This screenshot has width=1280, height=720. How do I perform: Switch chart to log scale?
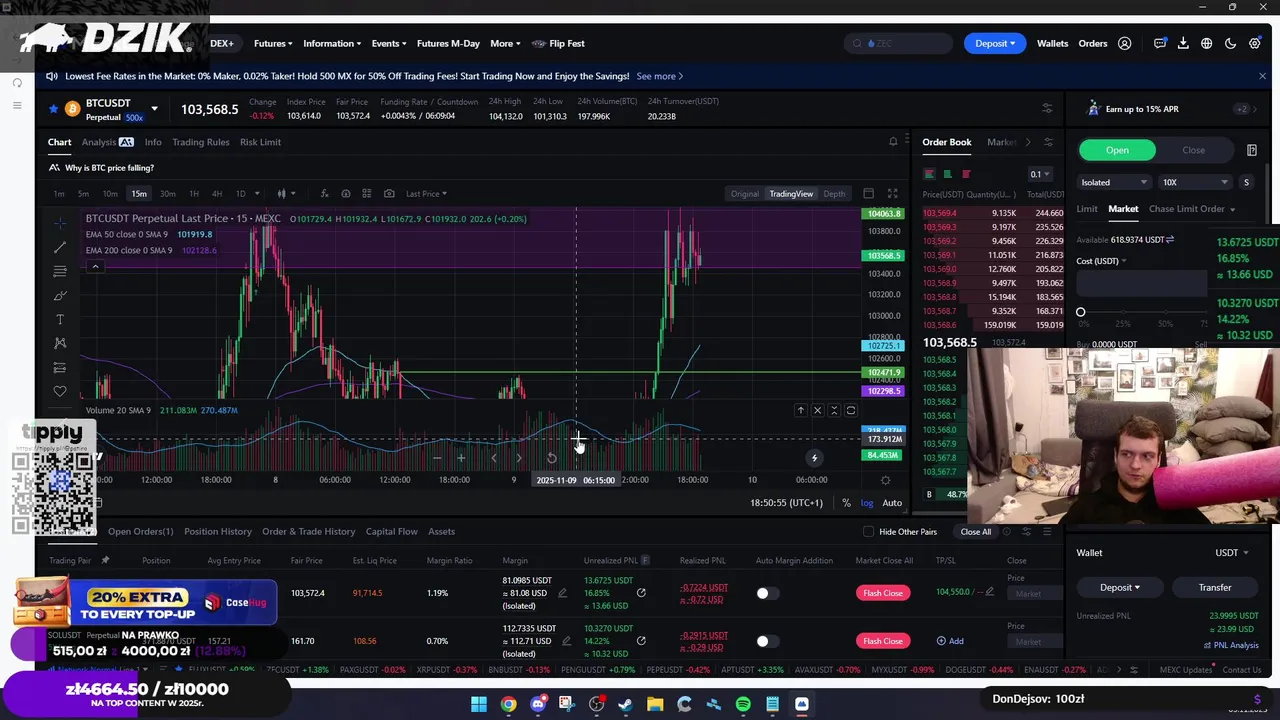click(x=867, y=503)
